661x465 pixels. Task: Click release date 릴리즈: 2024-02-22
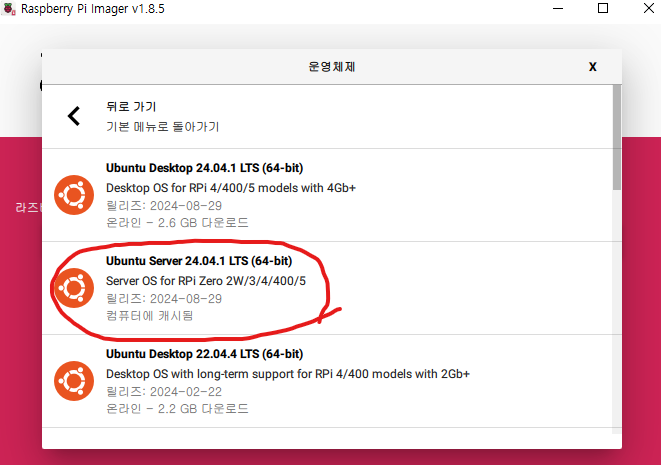[164, 392]
